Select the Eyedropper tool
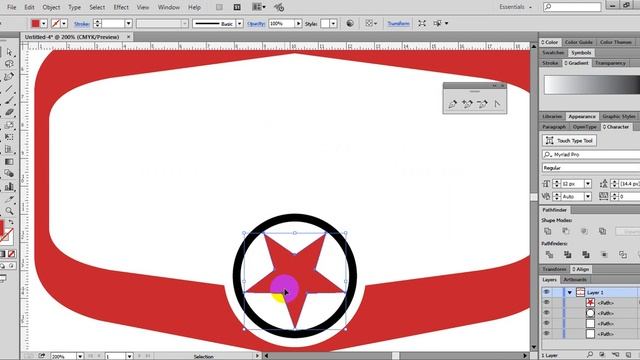640x360 pixels. coord(9,199)
